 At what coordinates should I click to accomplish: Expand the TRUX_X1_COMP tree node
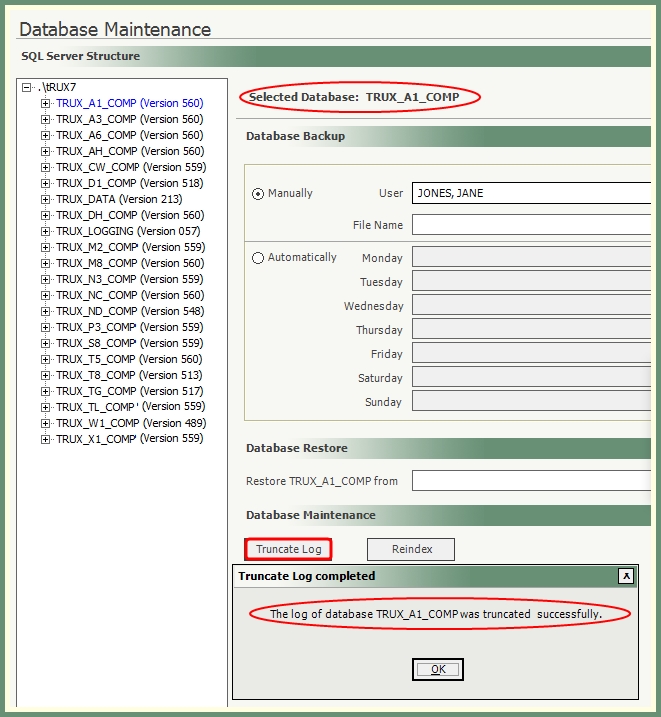(45, 439)
